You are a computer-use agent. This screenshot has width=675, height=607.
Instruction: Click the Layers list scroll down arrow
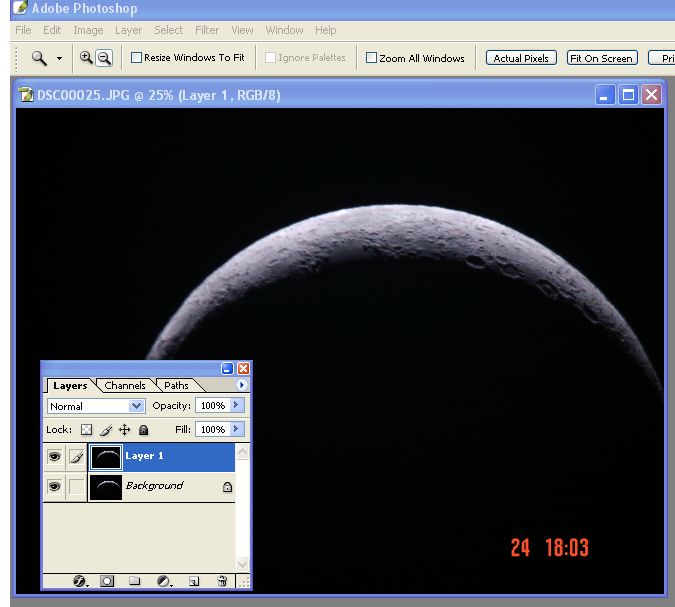[242, 564]
